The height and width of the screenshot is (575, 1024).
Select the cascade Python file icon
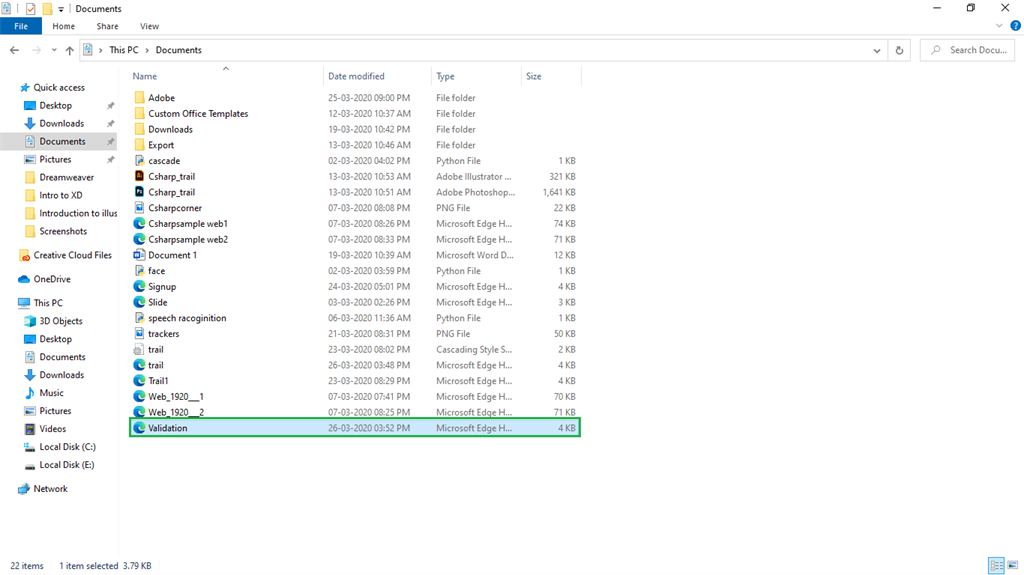139,161
